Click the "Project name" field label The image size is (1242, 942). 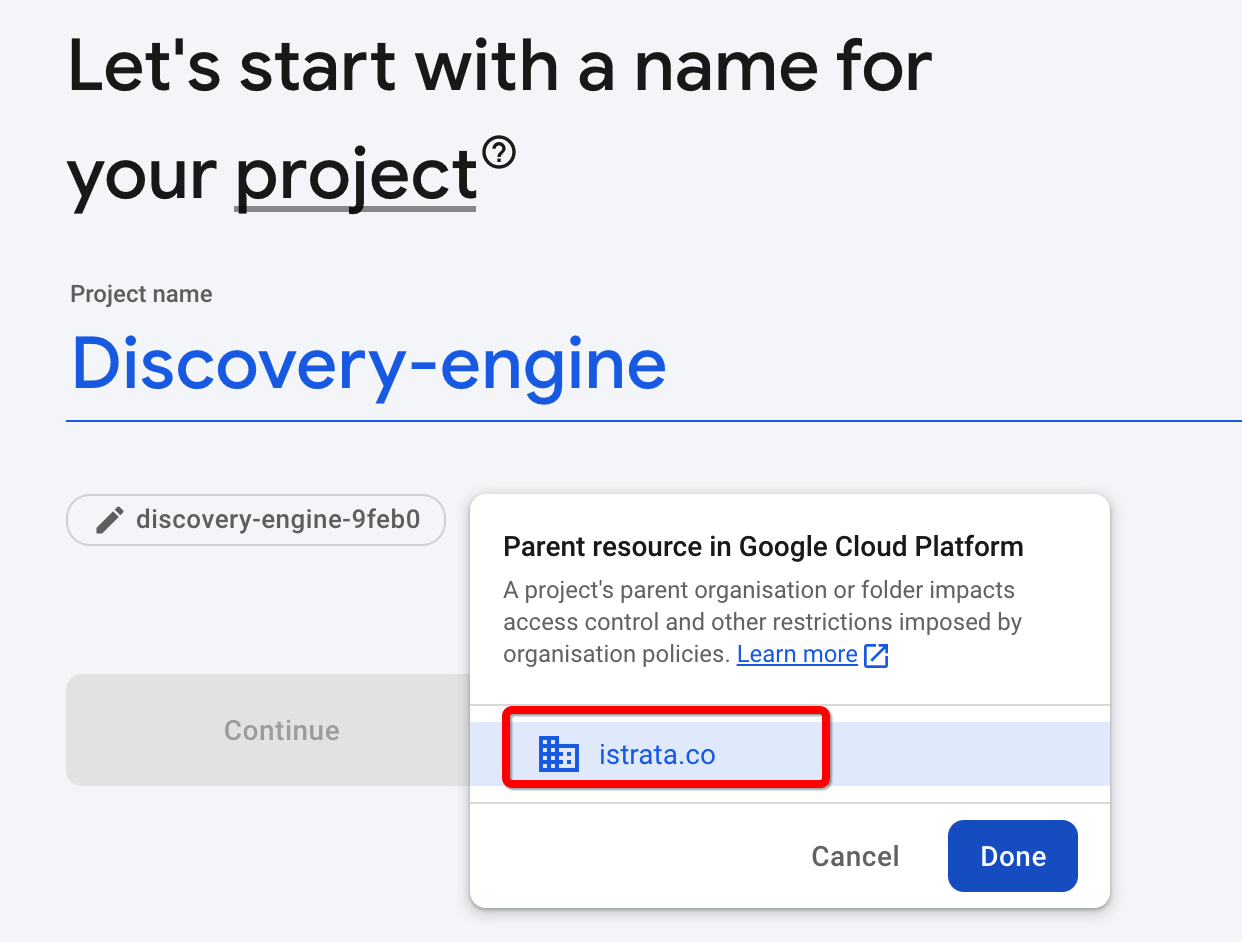pyautogui.click(x=141, y=294)
